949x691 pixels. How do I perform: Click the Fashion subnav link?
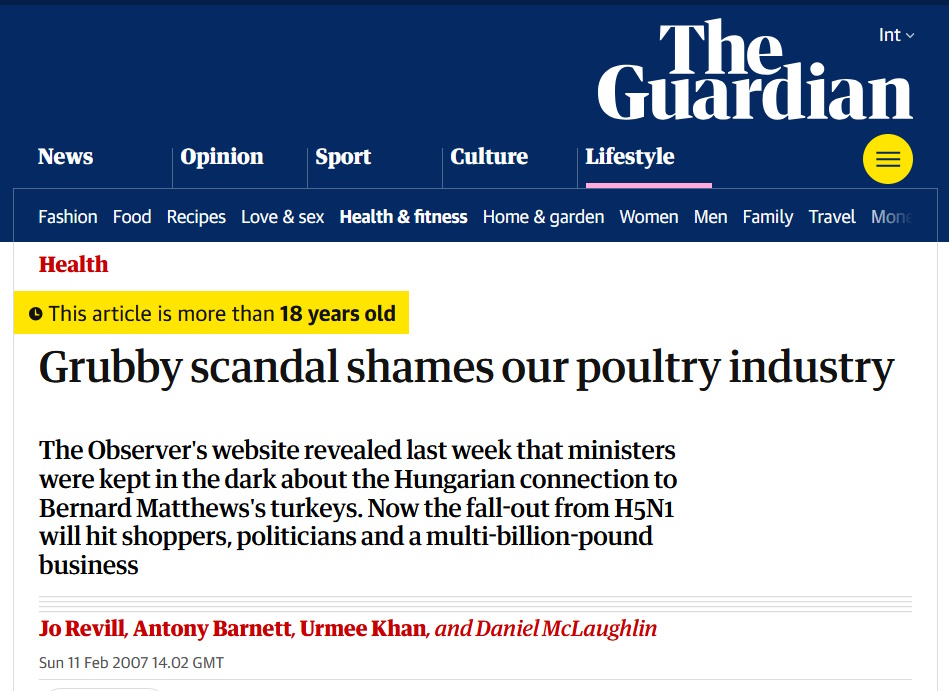point(68,217)
